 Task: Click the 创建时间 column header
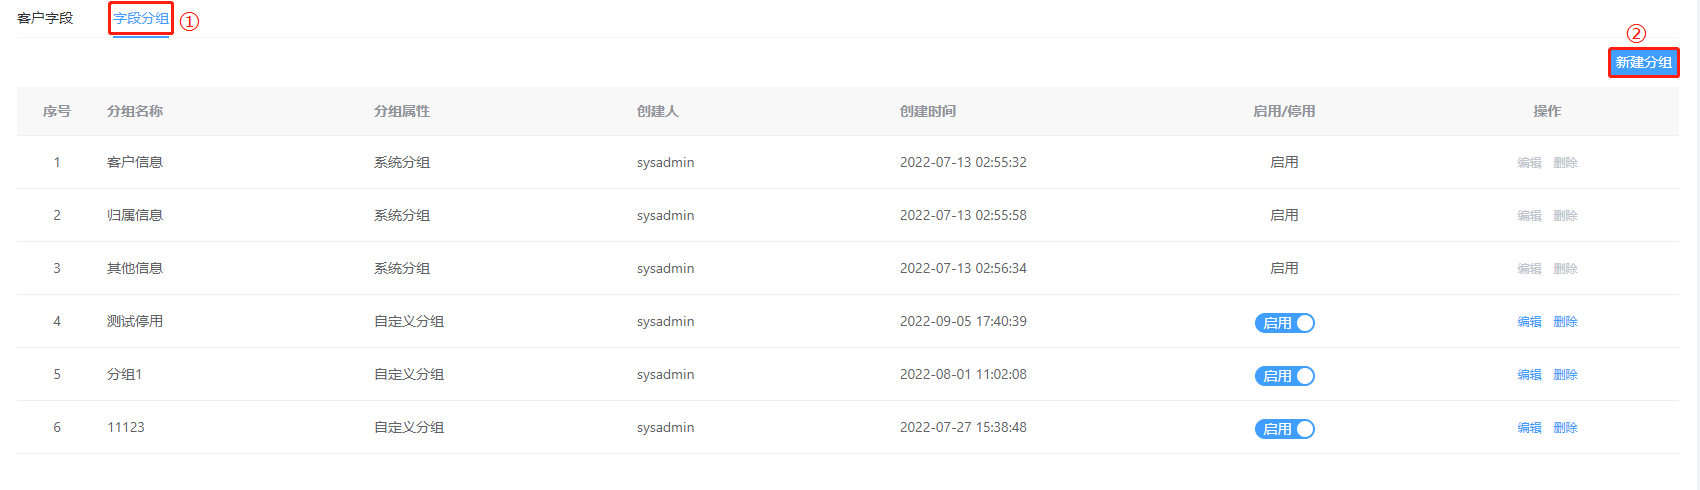[x=928, y=111]
